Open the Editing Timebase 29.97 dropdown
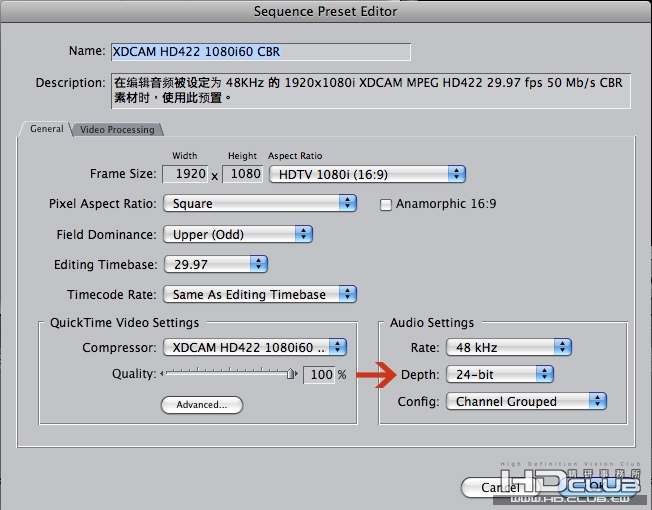Viewport: 652px width, 510px height. pyautogui.click(x=215, y=264)
